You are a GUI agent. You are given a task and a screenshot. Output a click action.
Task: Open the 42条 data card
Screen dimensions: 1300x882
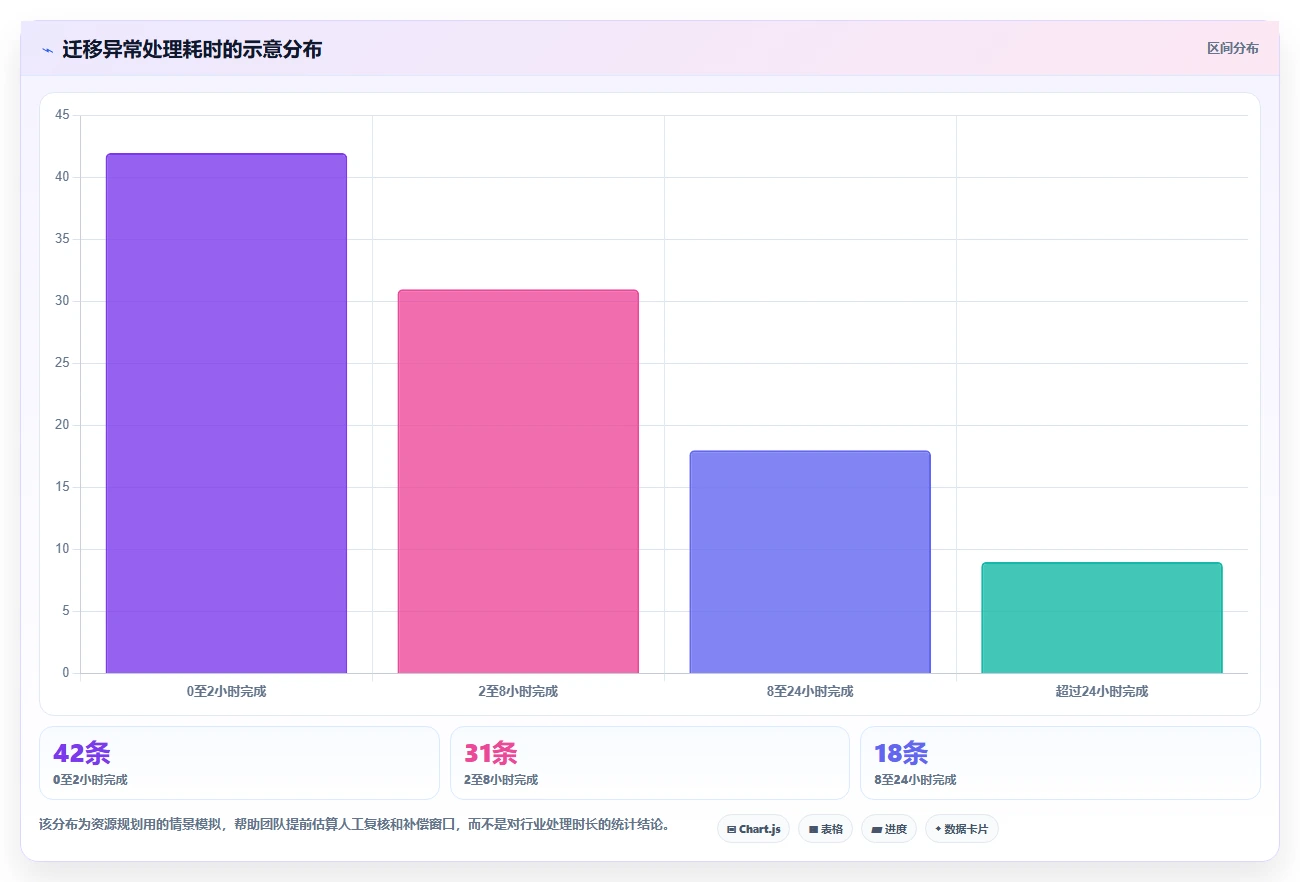[x=239, y=763]
